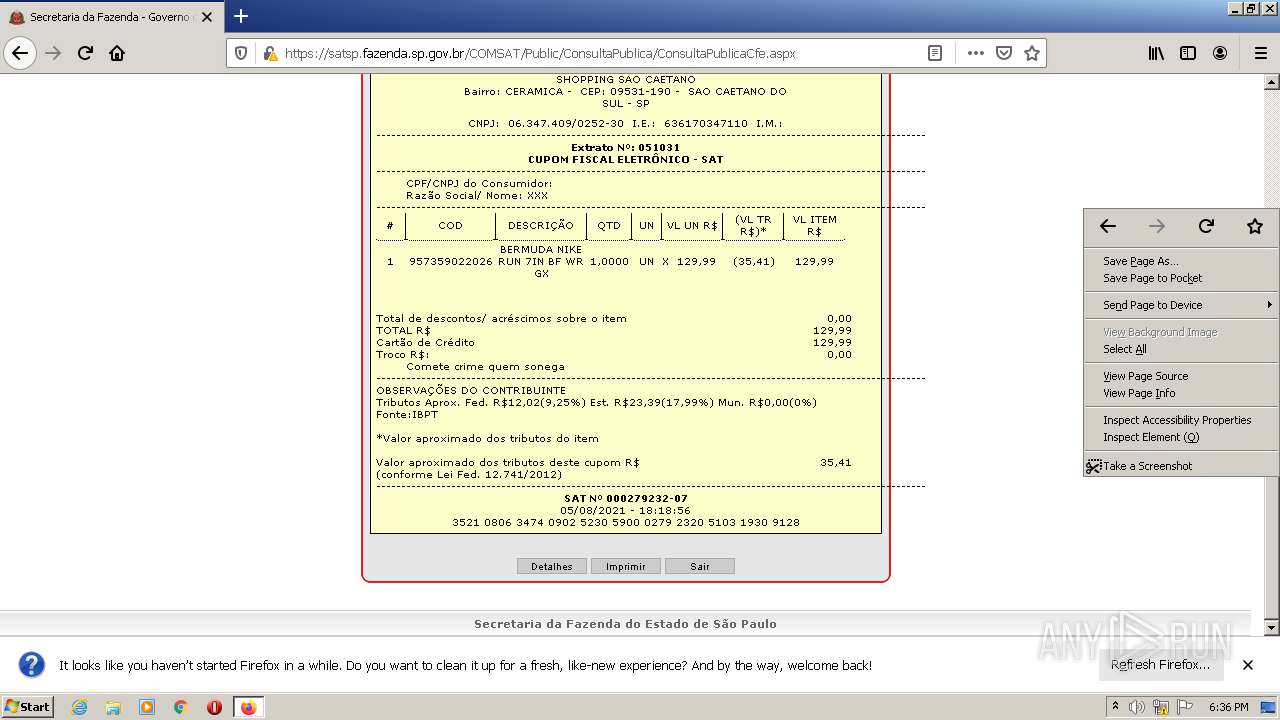Expand Send Page to Device submenu
Viewport: 1280px width, 720px height.
coord(1181,305)
